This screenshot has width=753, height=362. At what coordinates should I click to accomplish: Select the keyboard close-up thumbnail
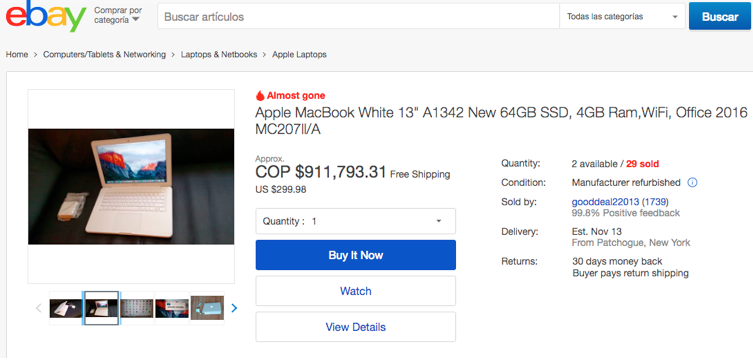tap(136, 308)
